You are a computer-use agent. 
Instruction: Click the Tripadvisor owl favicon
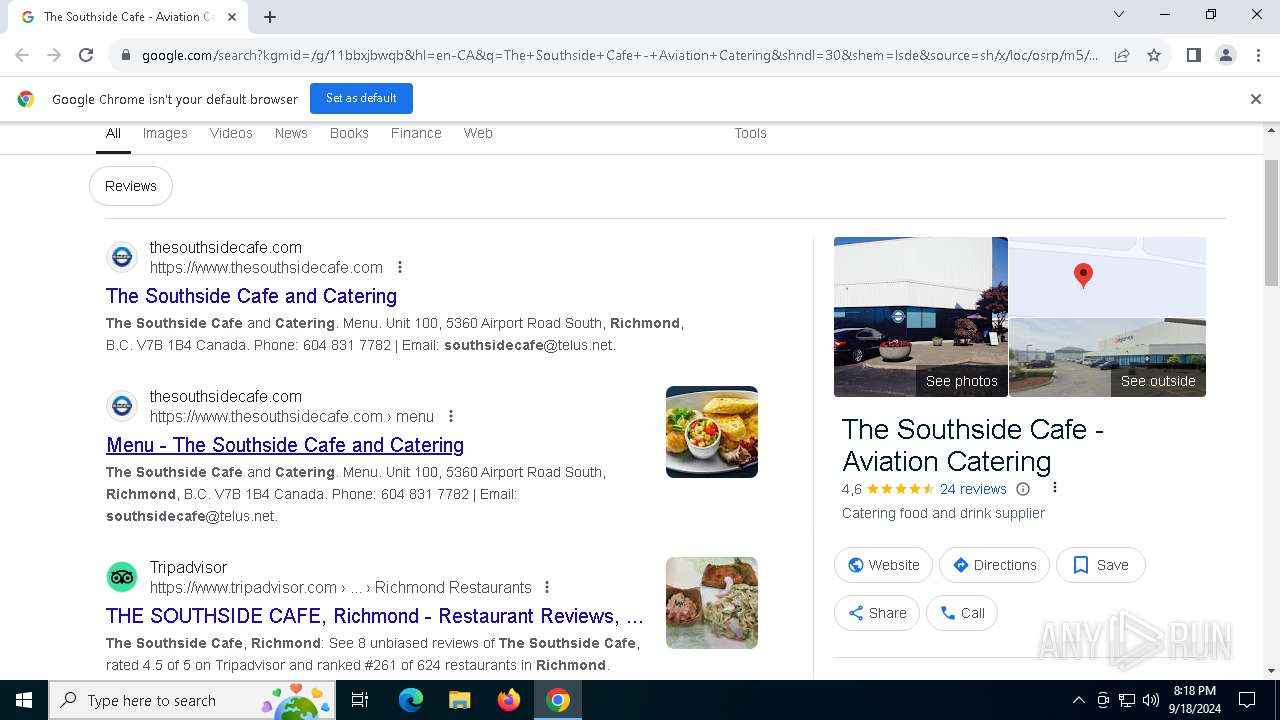tap(122, 577)
